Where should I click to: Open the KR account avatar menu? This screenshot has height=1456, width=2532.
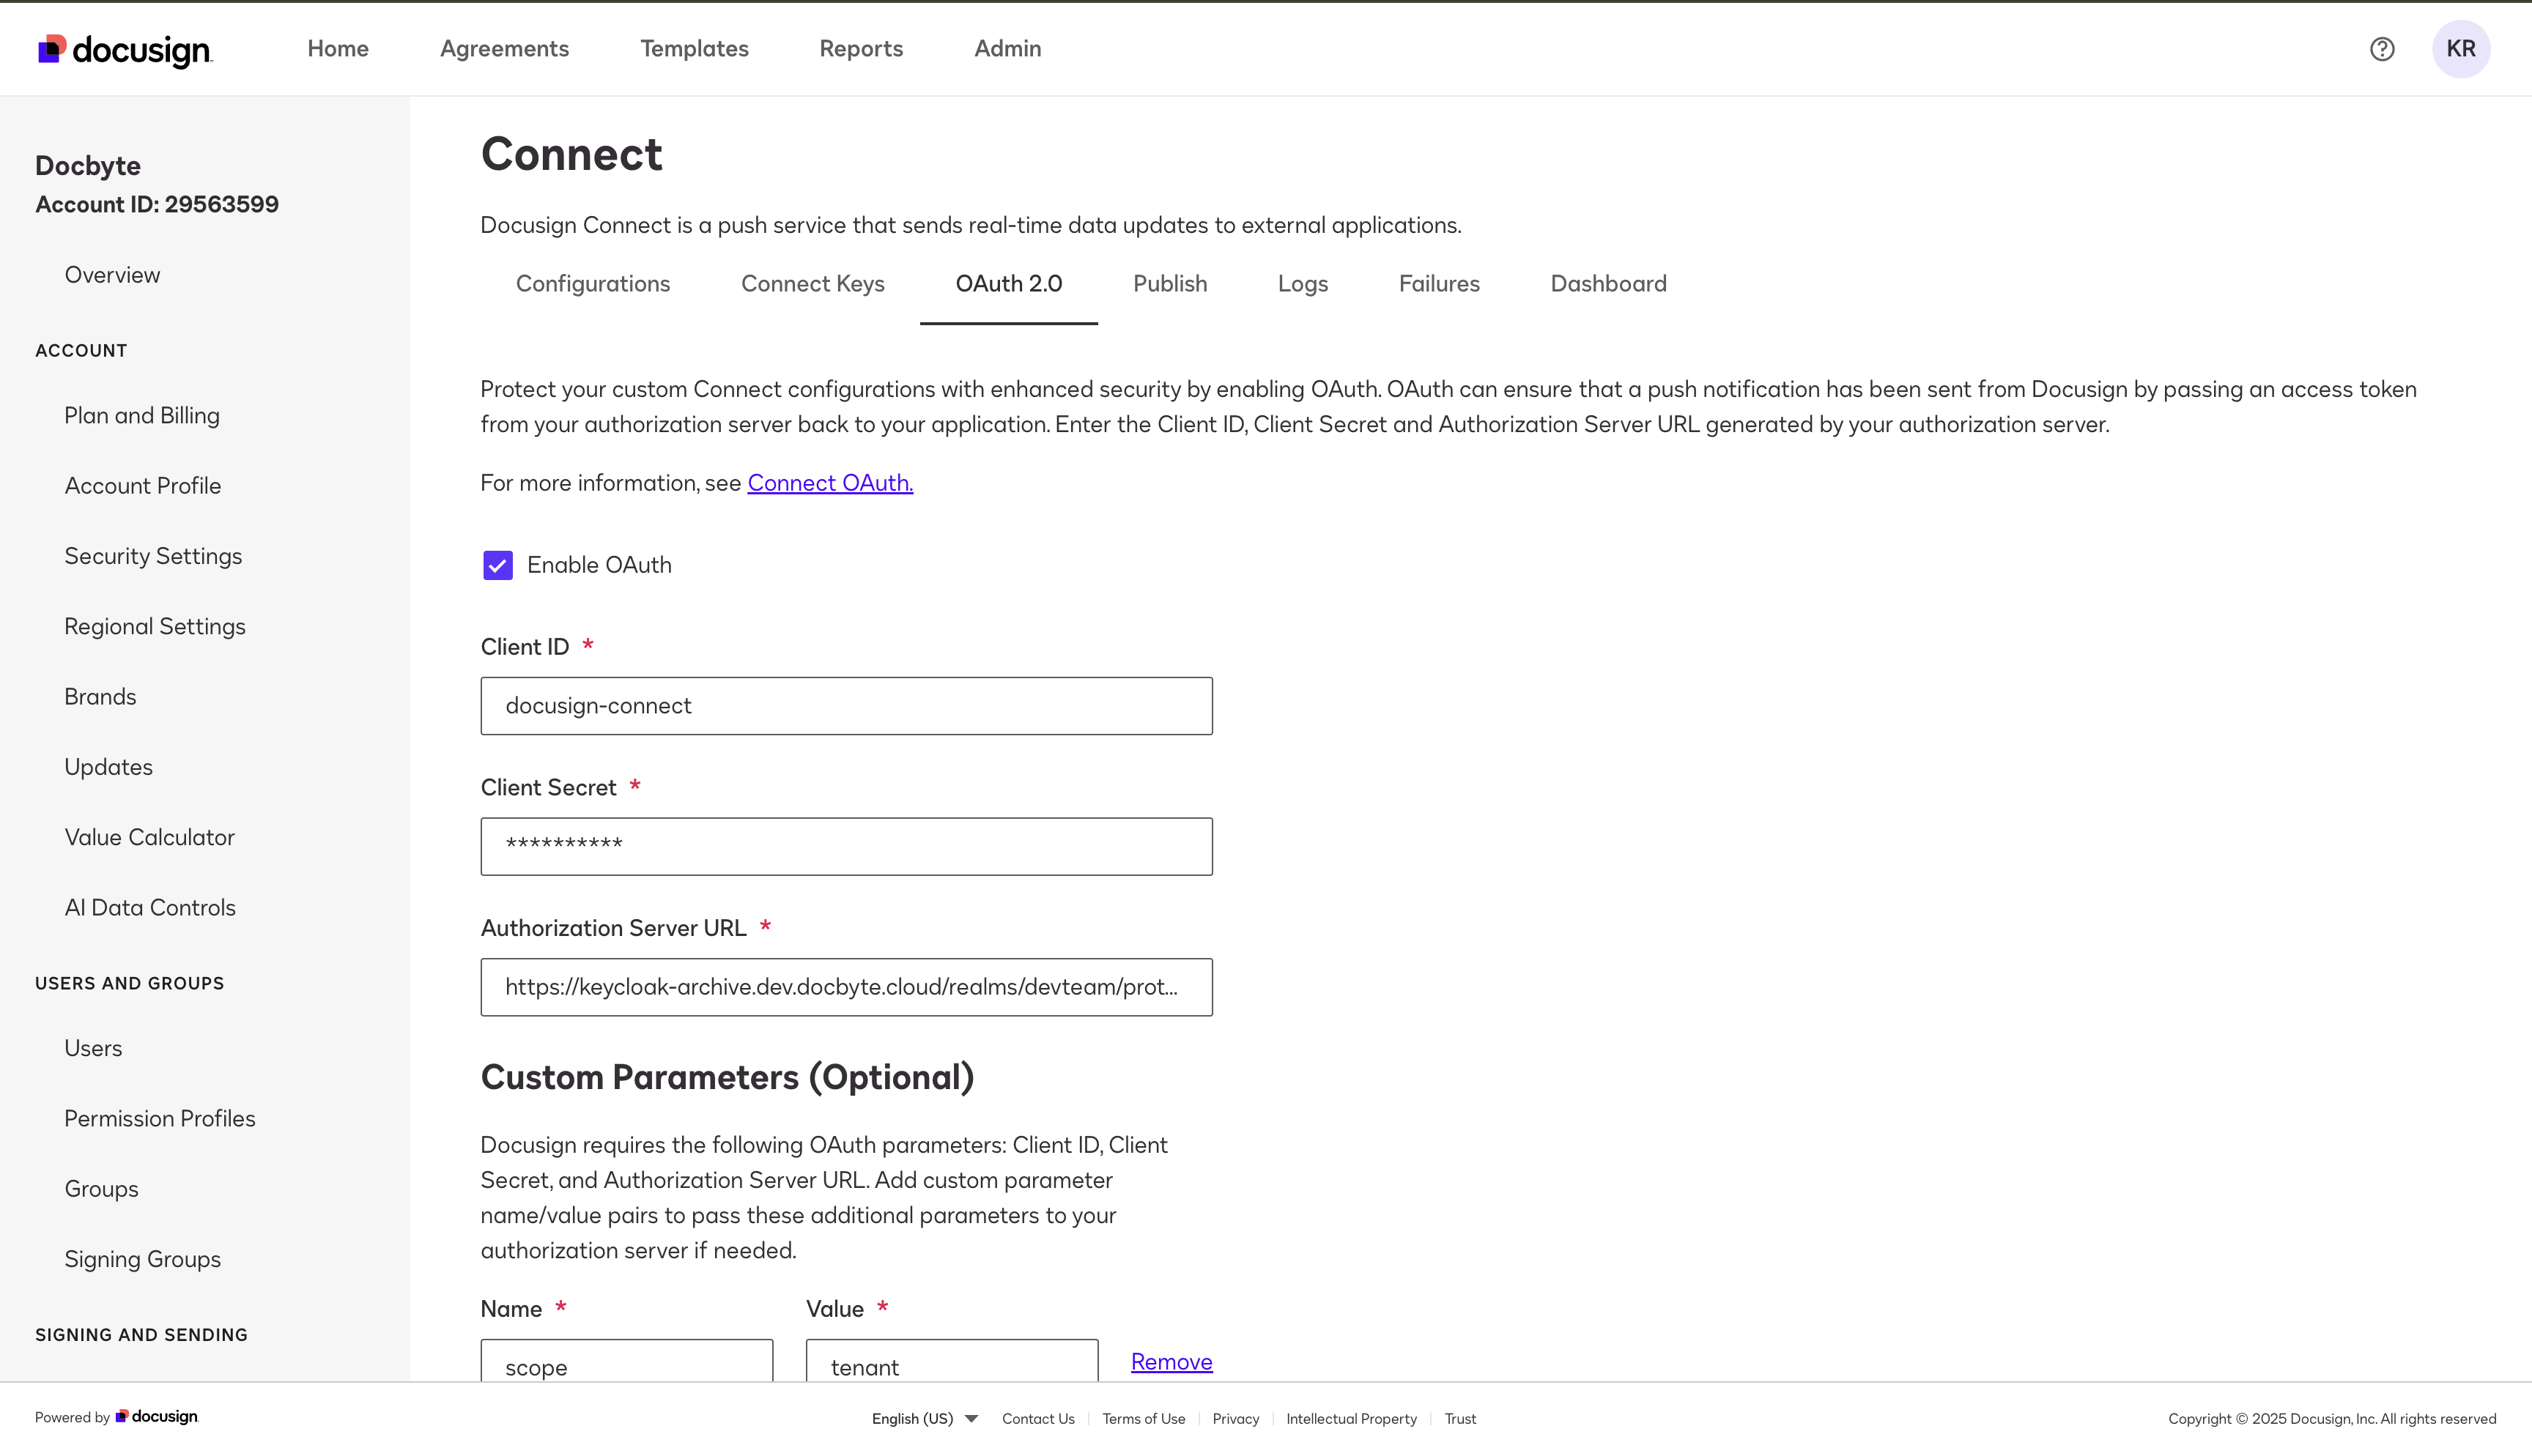[2462, 48]
